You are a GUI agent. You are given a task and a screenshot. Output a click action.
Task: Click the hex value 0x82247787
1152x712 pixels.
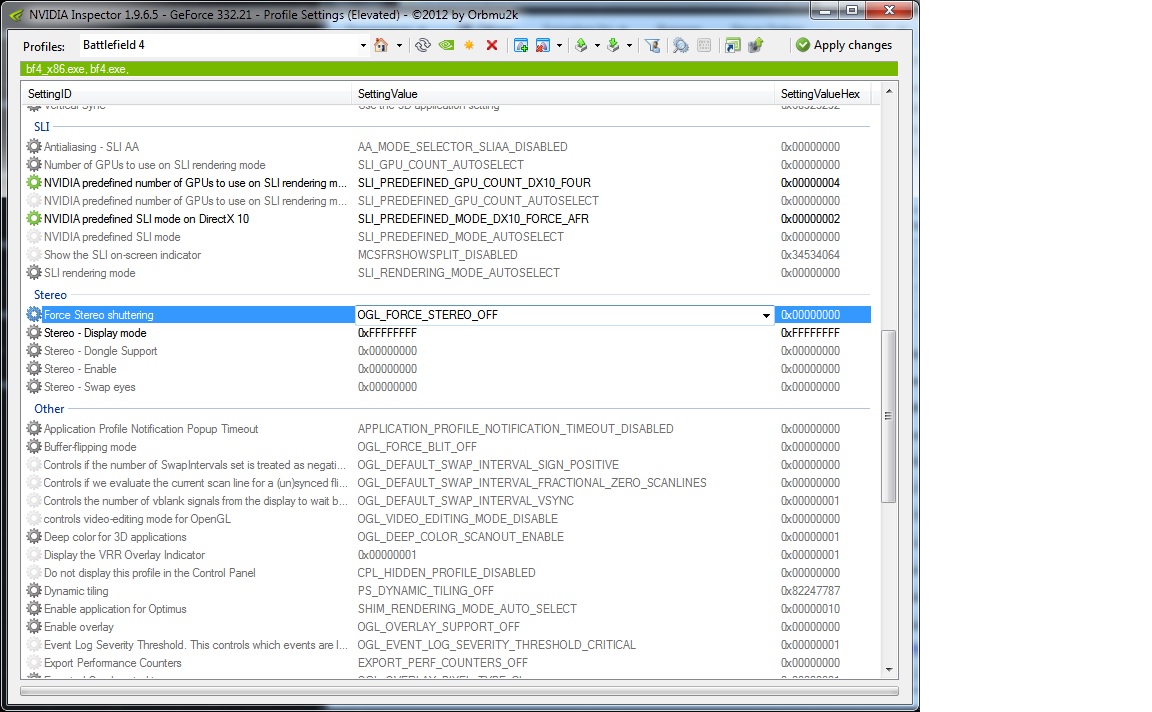810,591
